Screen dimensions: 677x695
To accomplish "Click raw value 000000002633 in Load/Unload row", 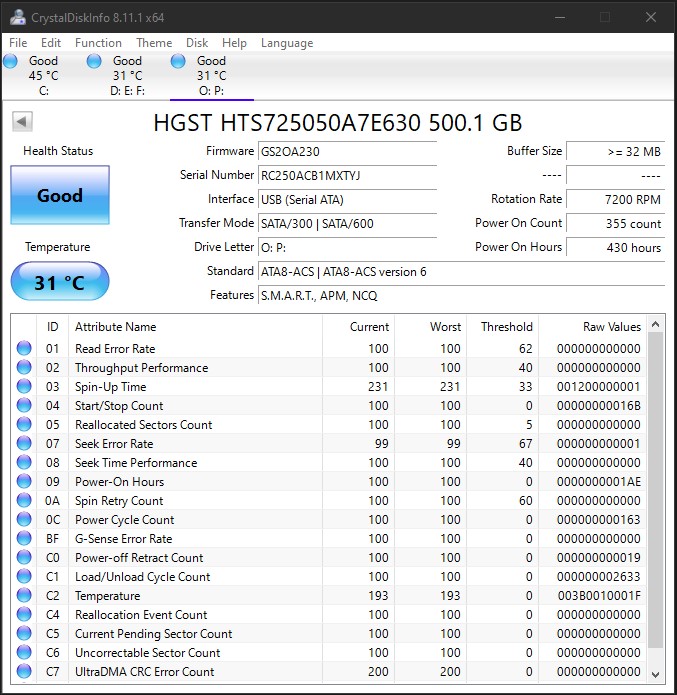I will click(x=599, y=576).
